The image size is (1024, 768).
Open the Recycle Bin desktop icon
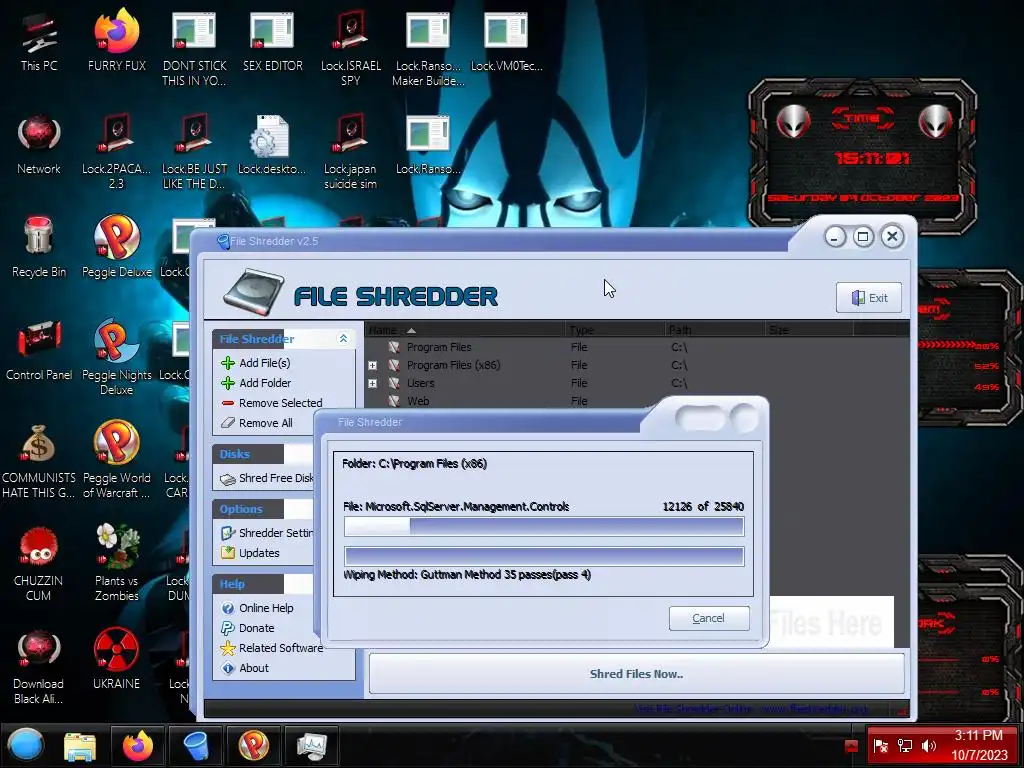coord(39,248)
